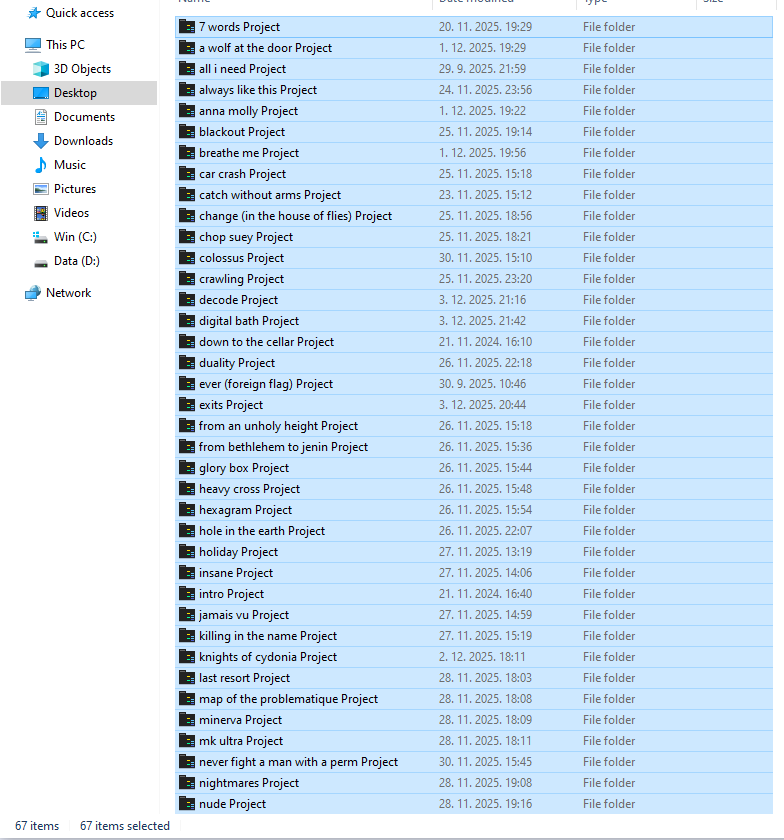784x840 pixels.
Task: Select 'a wolf at the door Project' name
Action: [x=265, y=48]
